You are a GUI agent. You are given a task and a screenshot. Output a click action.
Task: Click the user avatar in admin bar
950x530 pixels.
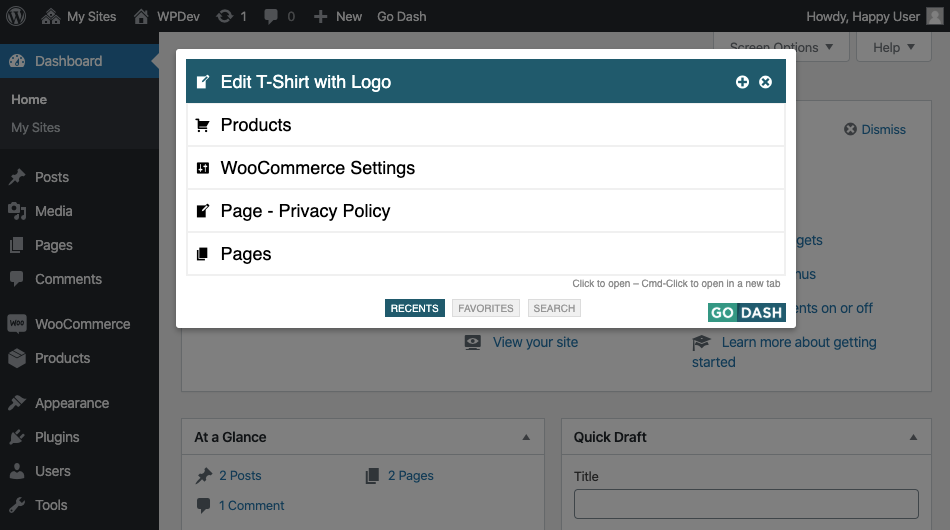click(935, 16)
